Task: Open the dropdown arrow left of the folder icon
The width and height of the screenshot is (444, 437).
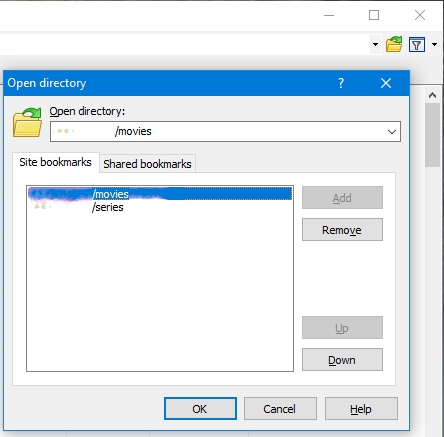Action: [x=375, y=44]
